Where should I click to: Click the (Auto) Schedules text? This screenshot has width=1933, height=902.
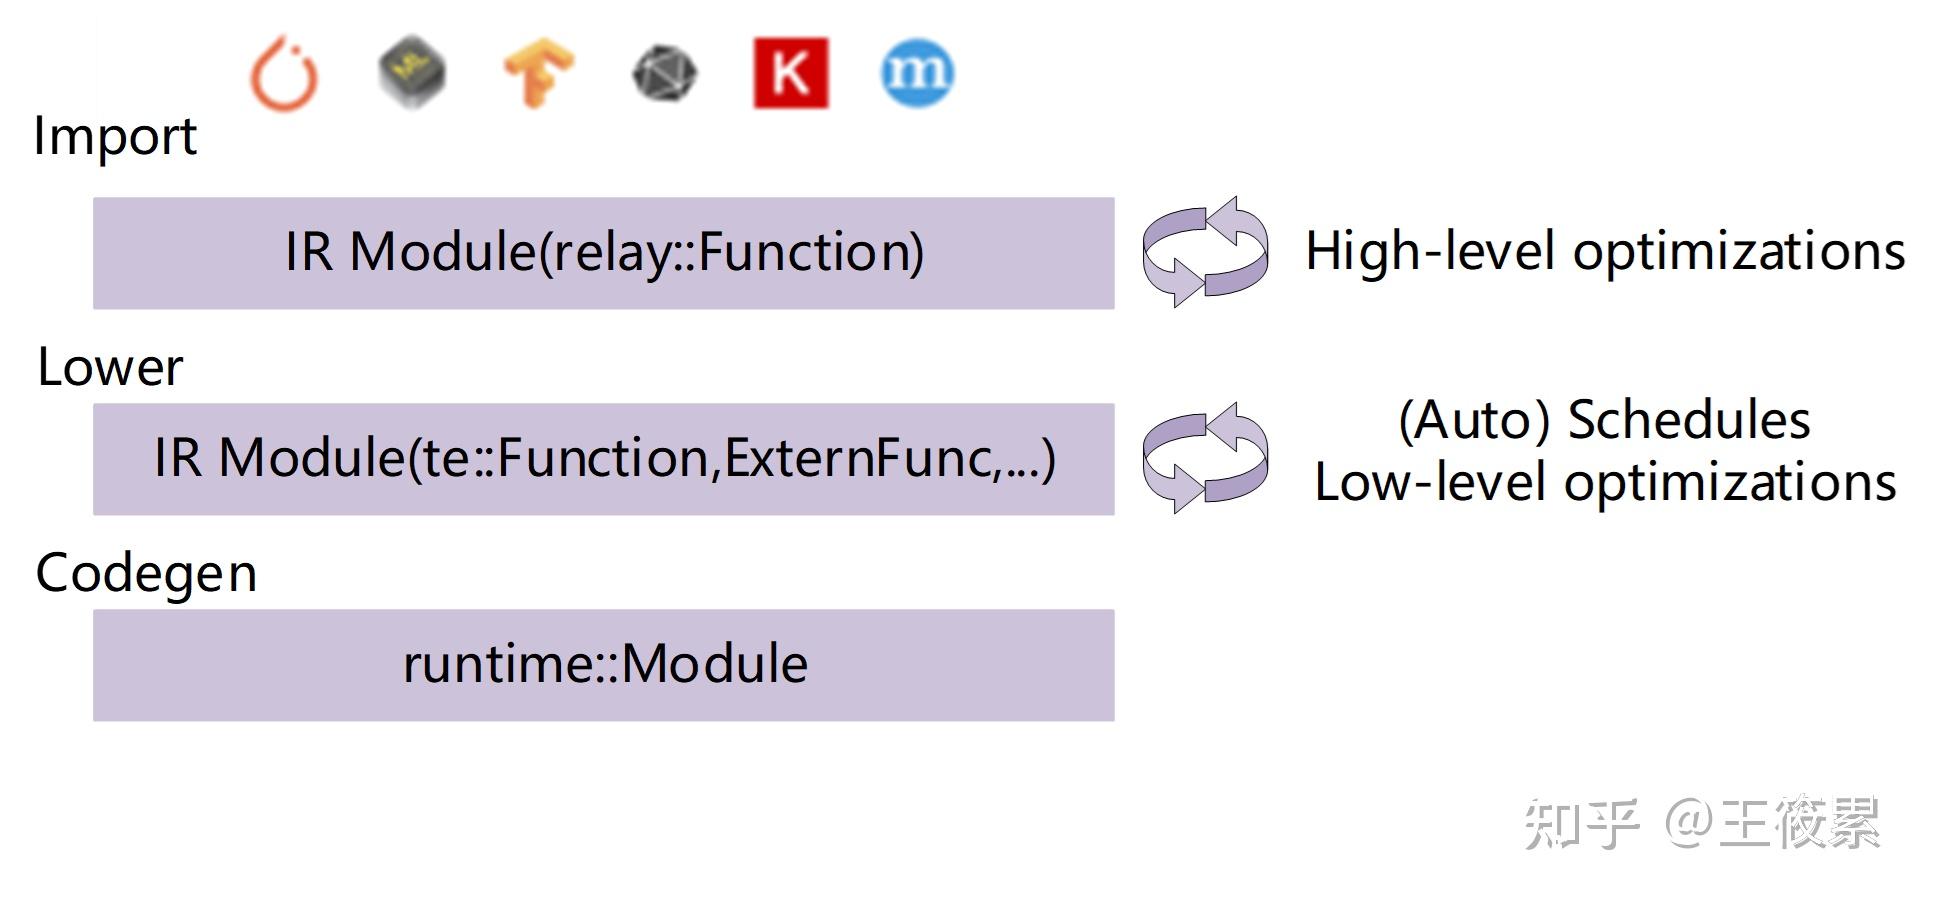[x=1604, y=420]
